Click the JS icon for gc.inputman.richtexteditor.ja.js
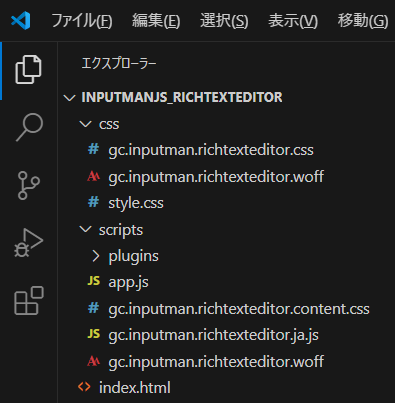395x403 pixels. pos(94,334)
